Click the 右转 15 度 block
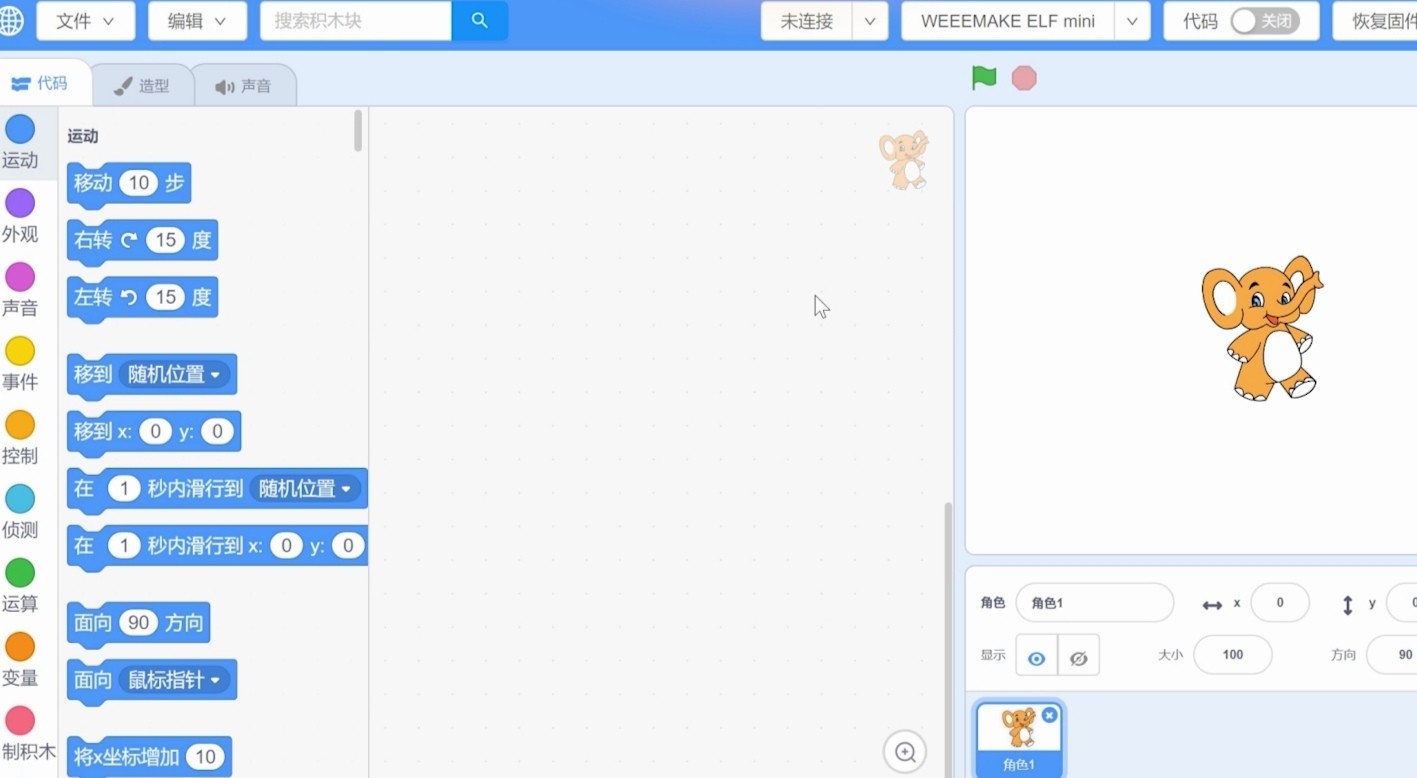Screen dimensions: 1417x778 [142, 241]
